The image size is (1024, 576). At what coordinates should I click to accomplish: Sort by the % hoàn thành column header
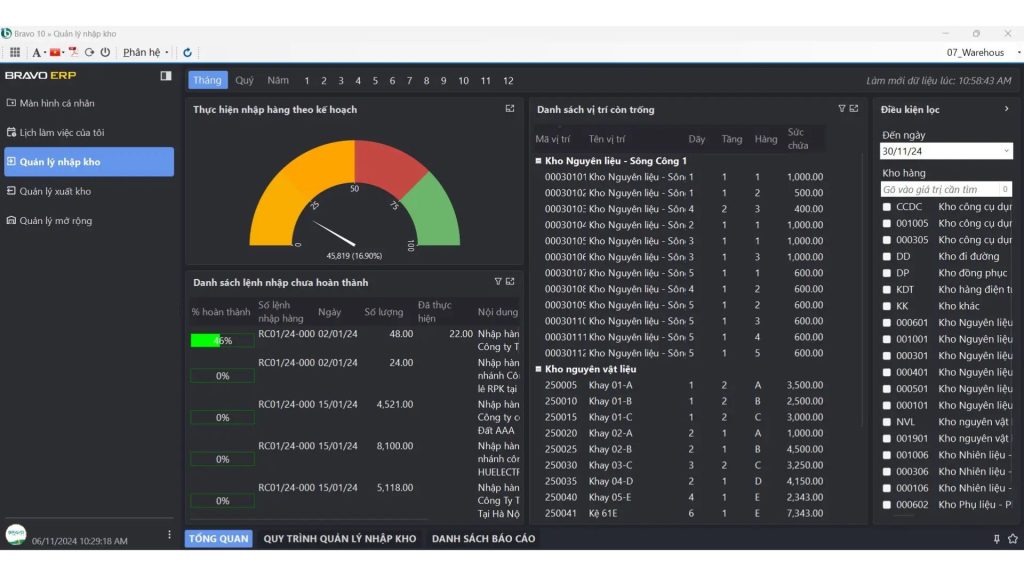coord(221,312)
